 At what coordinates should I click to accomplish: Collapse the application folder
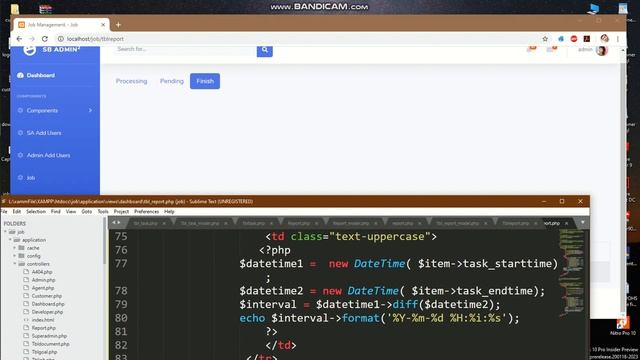point(10,240)
